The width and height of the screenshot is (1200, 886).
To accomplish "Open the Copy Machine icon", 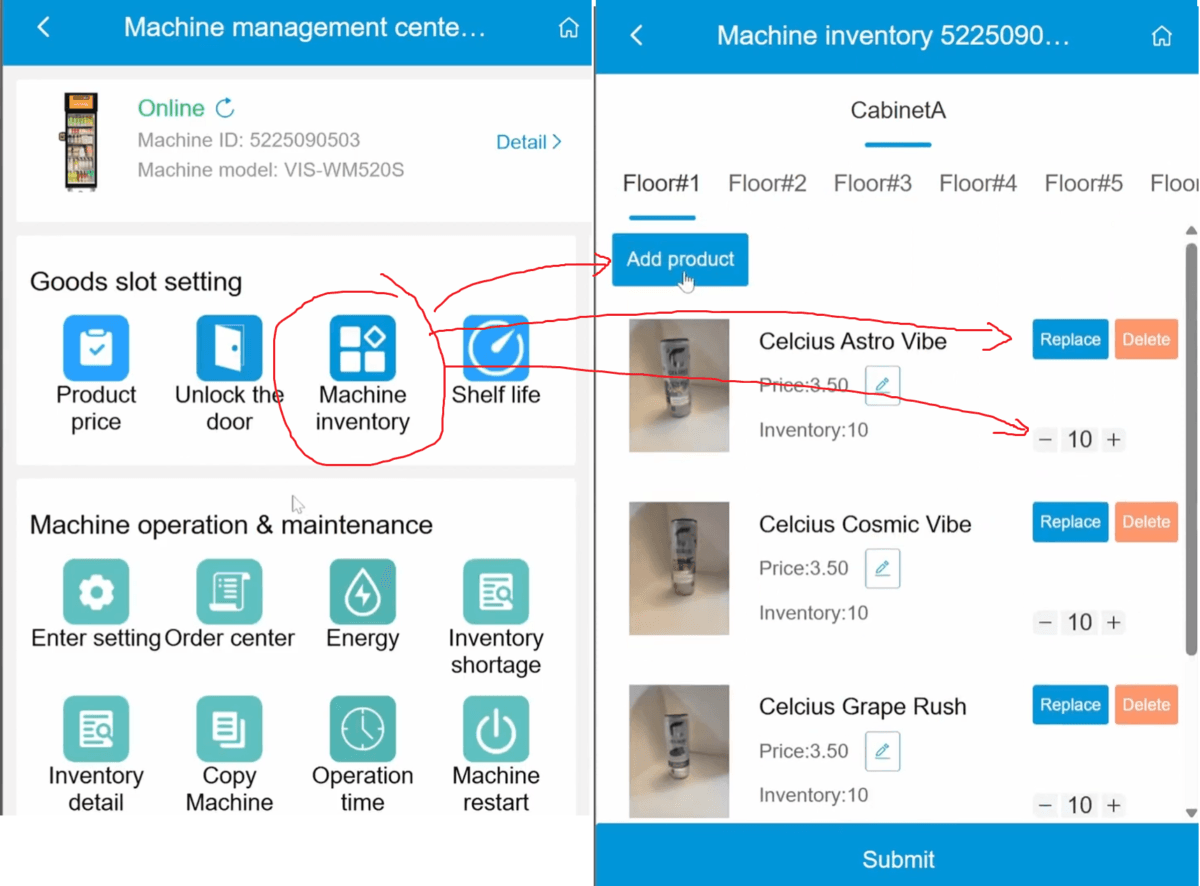I will (x=229, y=729).
